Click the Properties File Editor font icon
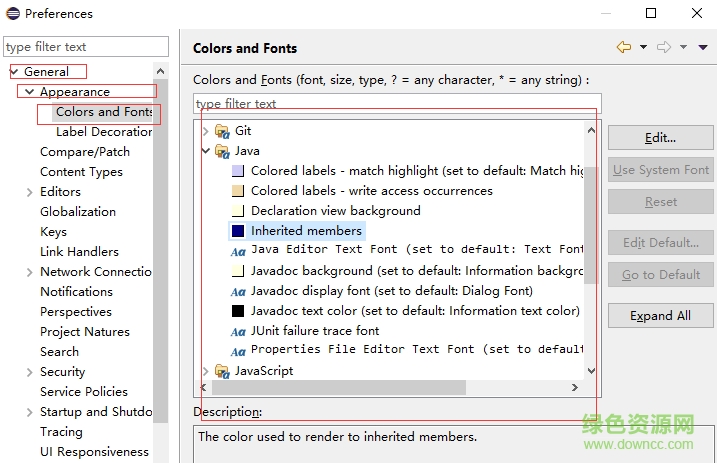 (x=238, y=351)
